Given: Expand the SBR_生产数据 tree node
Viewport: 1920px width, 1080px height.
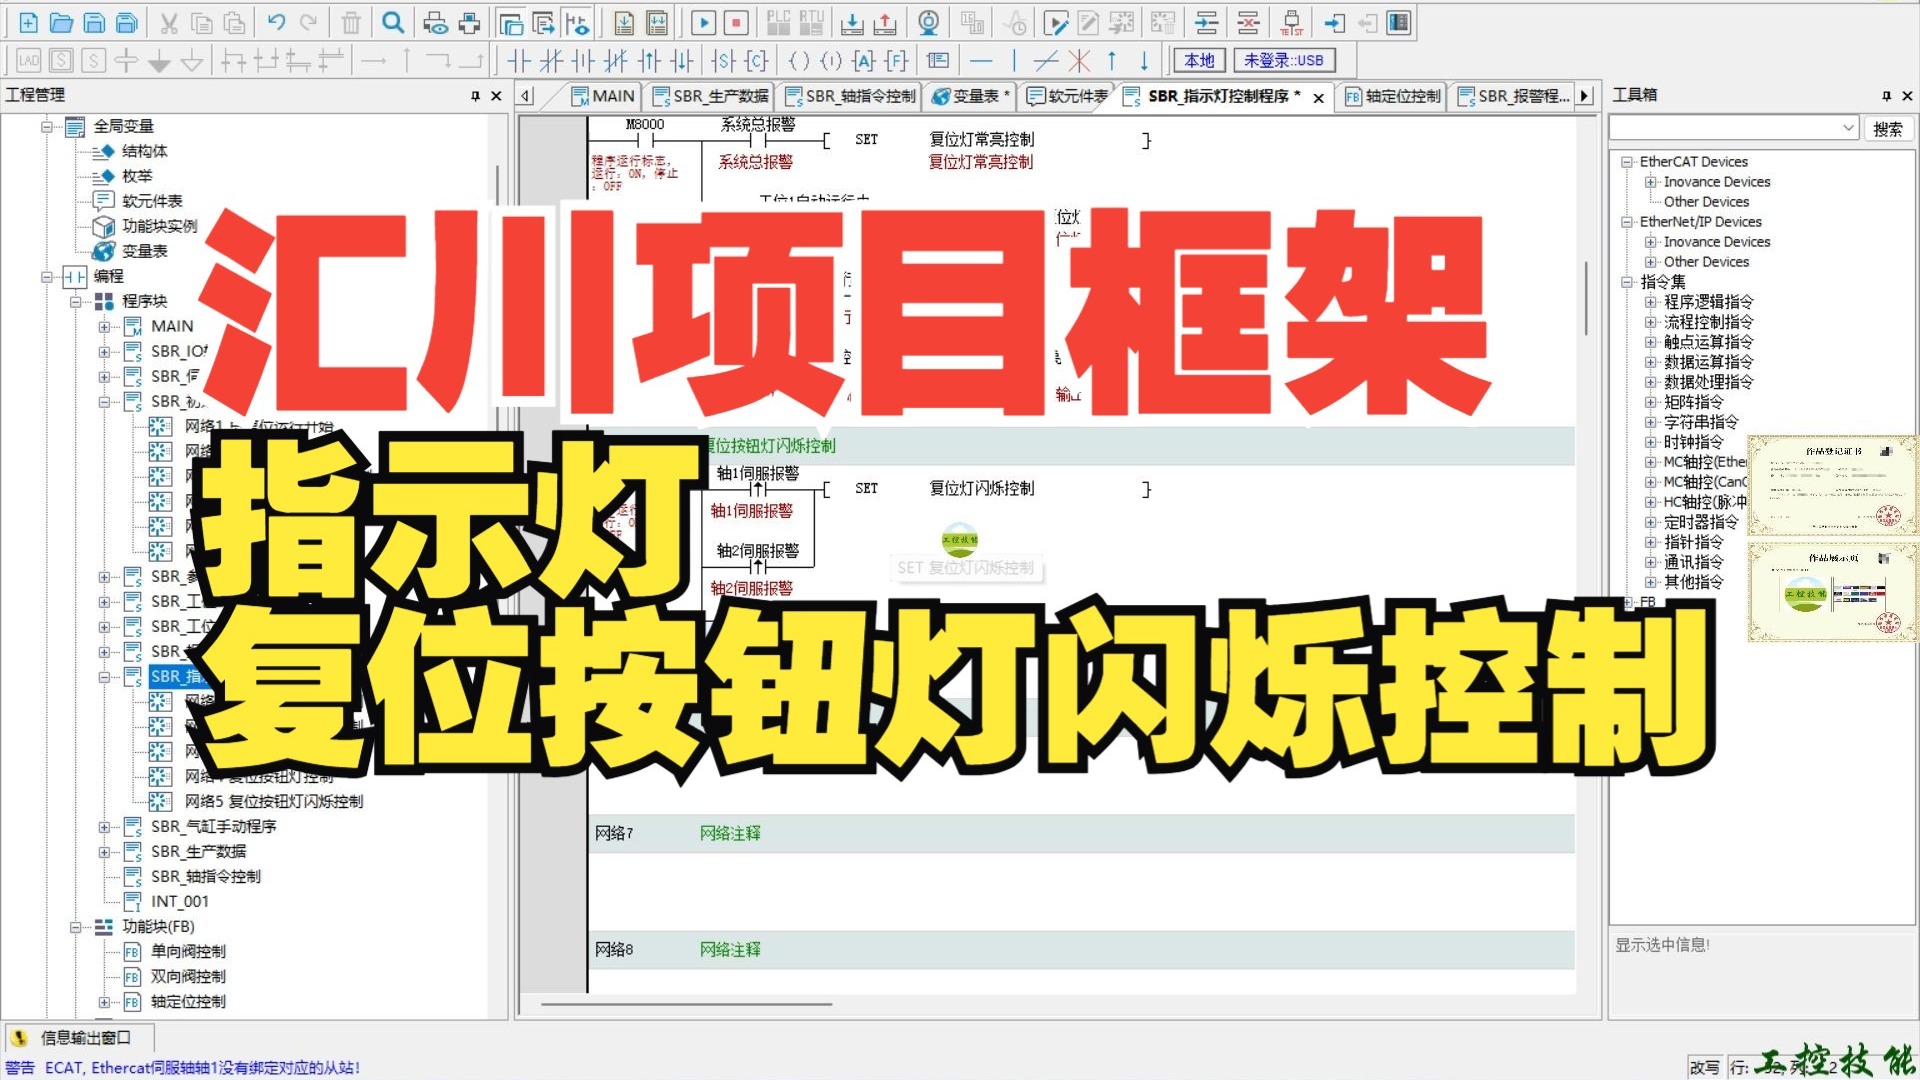Looking at the screenshot, I should 104,852.
